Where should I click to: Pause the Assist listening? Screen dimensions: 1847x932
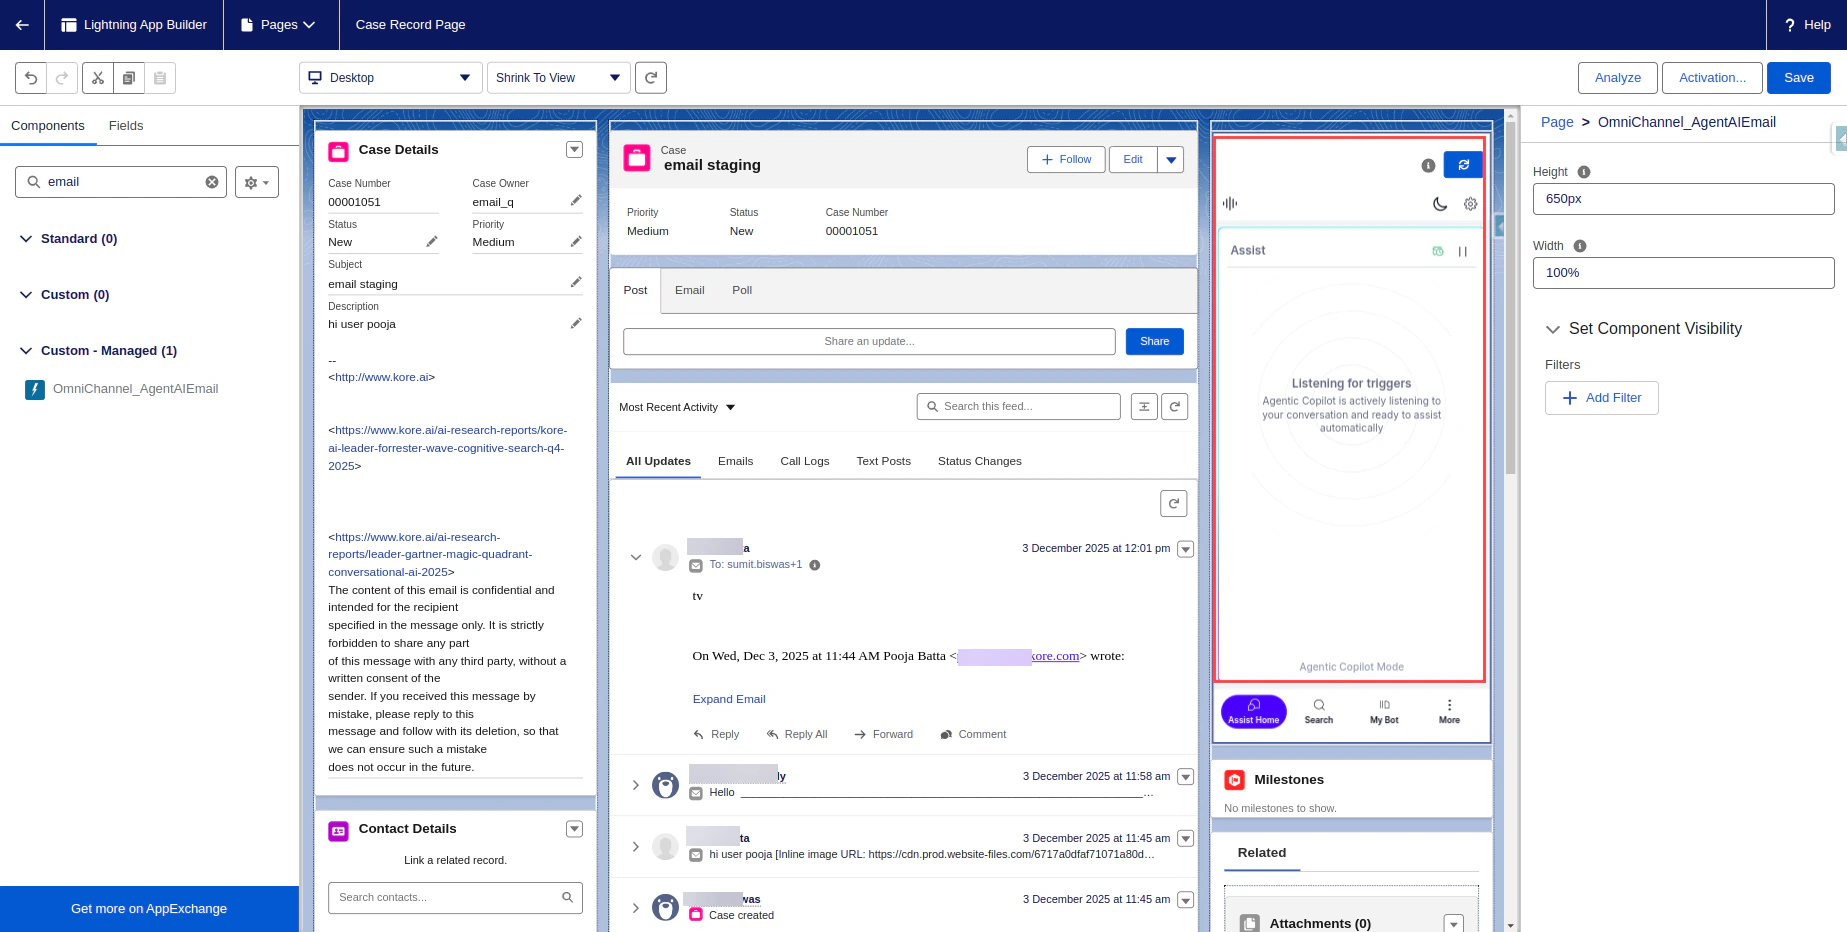(1463, 252)
